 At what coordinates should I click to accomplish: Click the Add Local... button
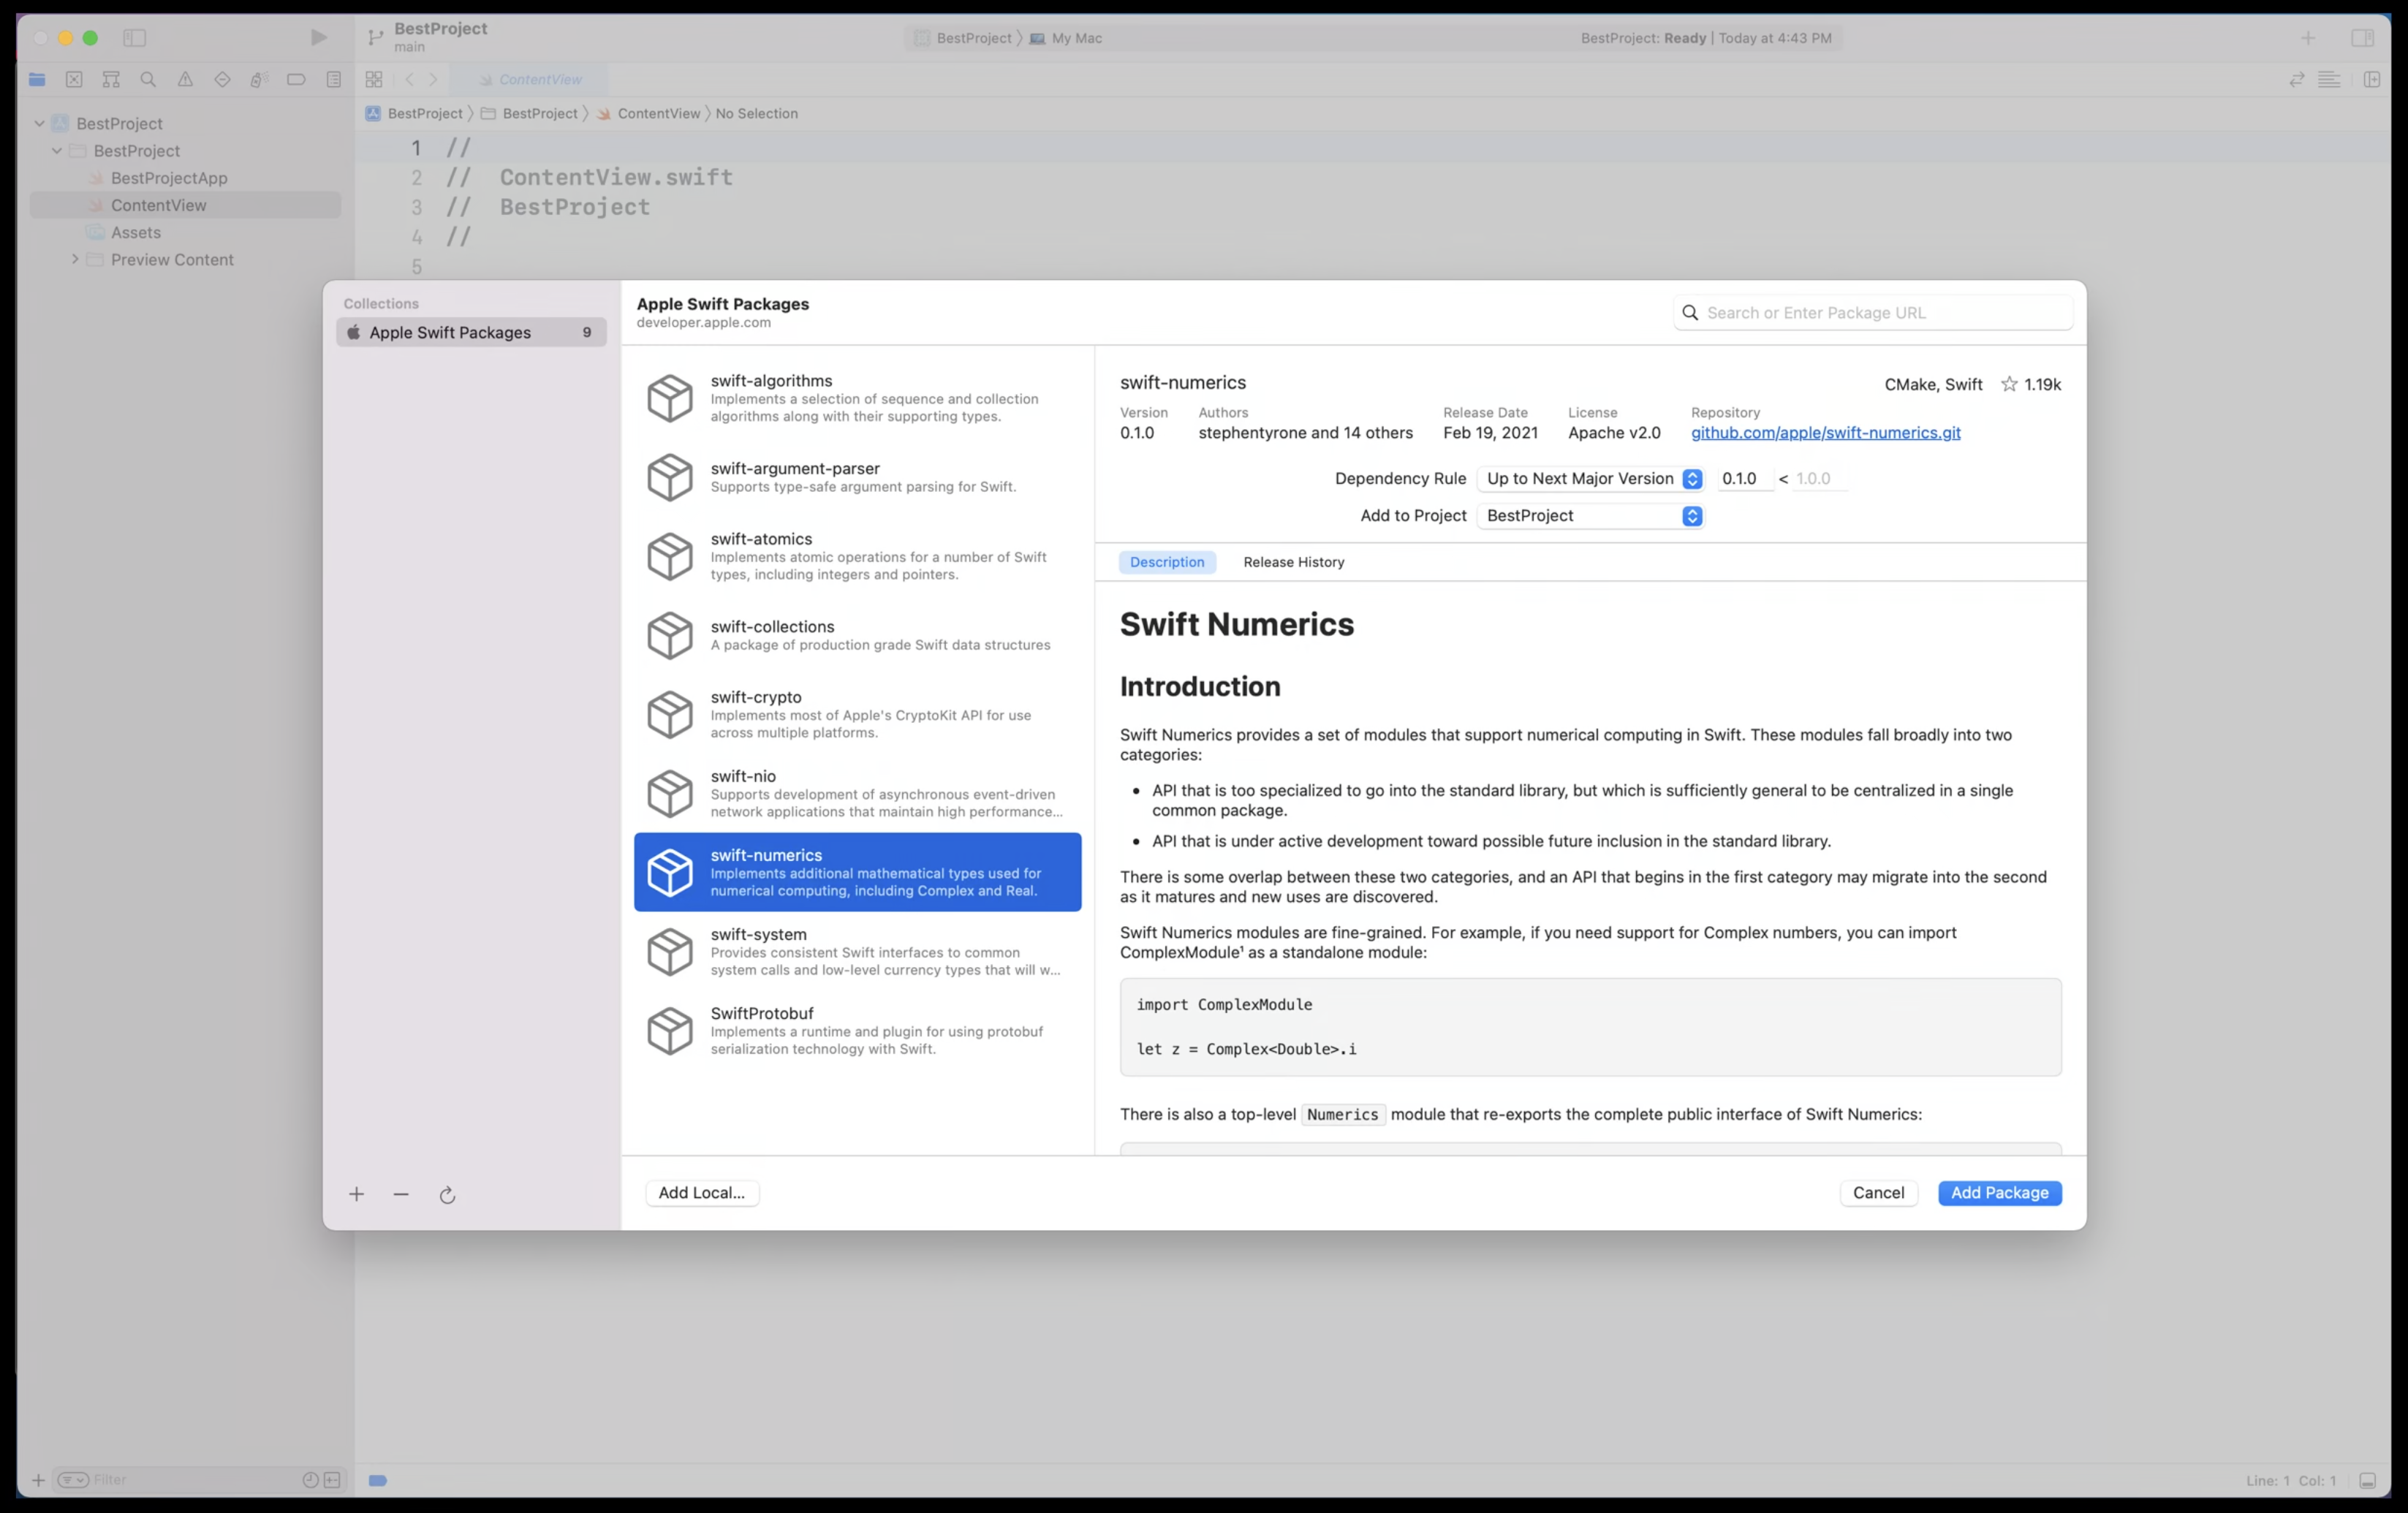click(702, 1193)
